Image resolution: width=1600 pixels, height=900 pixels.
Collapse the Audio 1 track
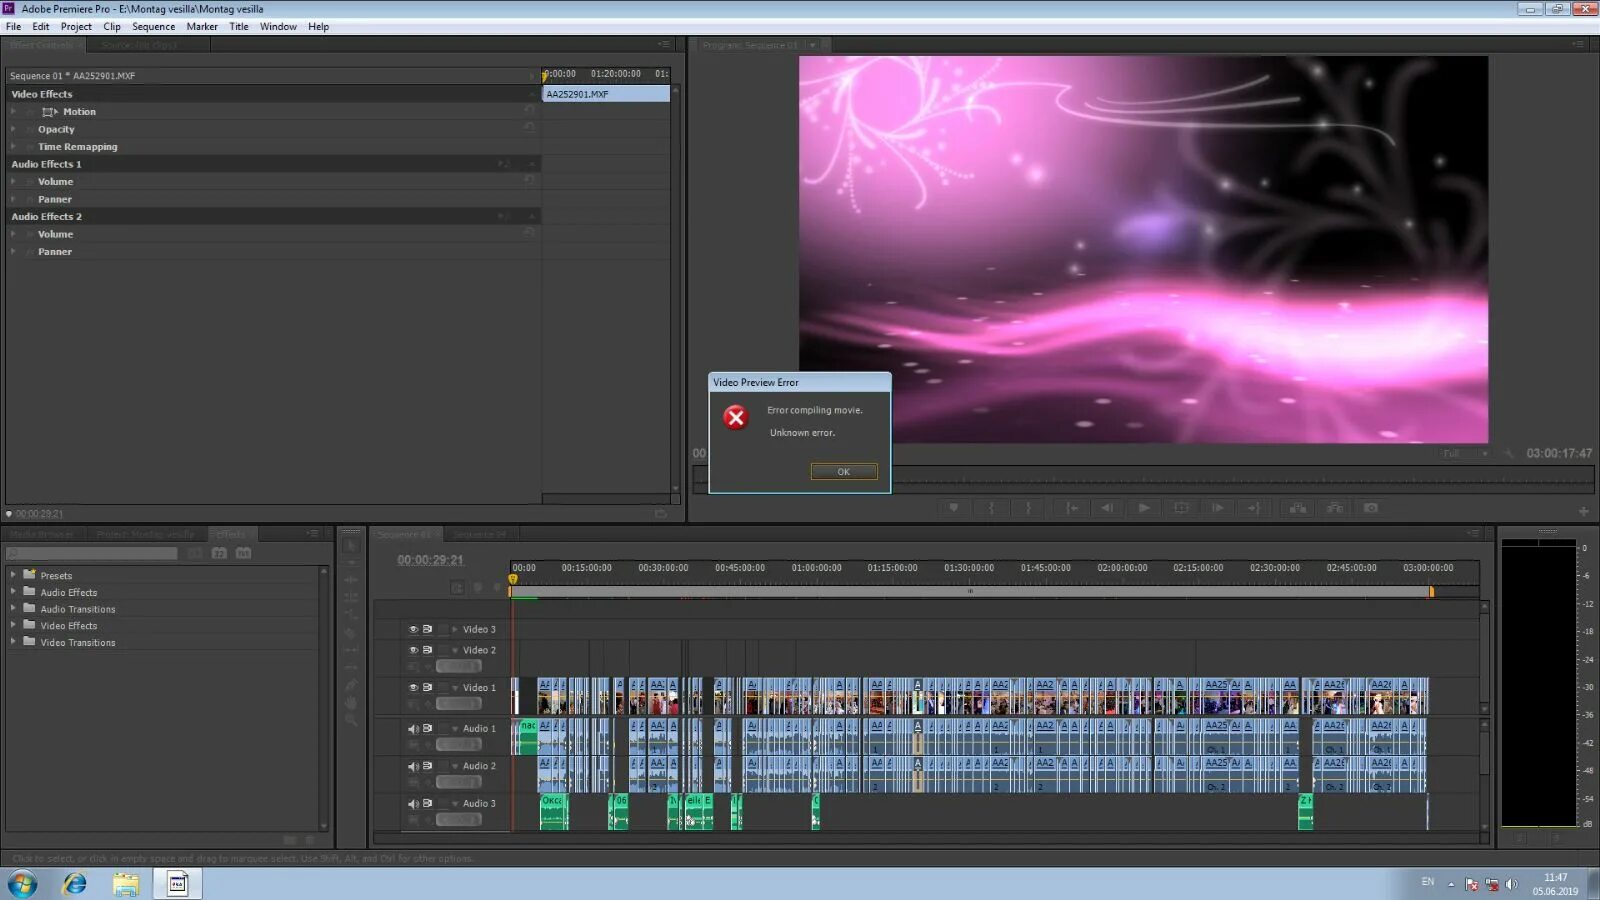tap(455, 728)
